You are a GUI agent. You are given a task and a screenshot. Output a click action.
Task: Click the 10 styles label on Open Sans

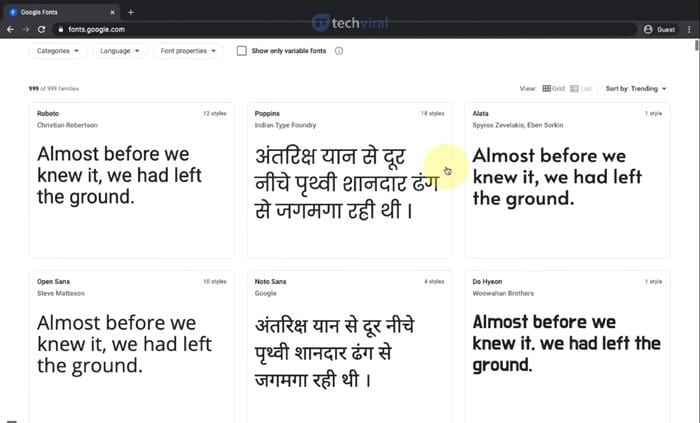[215, 282]
